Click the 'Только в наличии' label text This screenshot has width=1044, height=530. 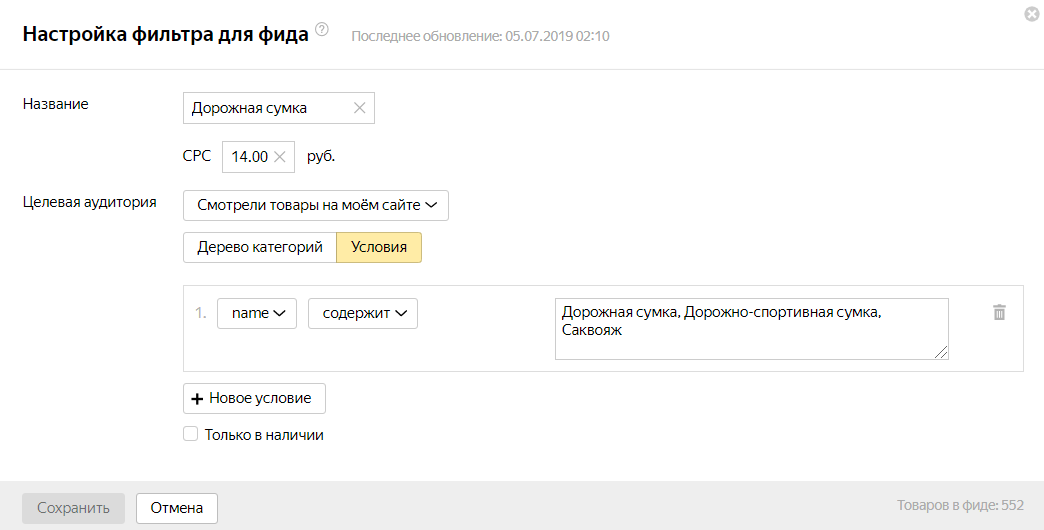click(264, 435)
